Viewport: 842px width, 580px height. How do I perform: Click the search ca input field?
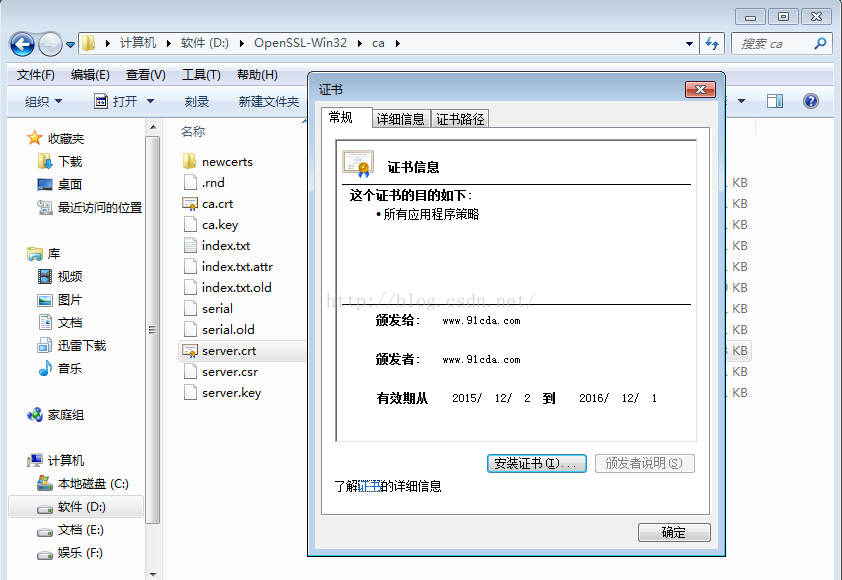[x=772, y=44]
